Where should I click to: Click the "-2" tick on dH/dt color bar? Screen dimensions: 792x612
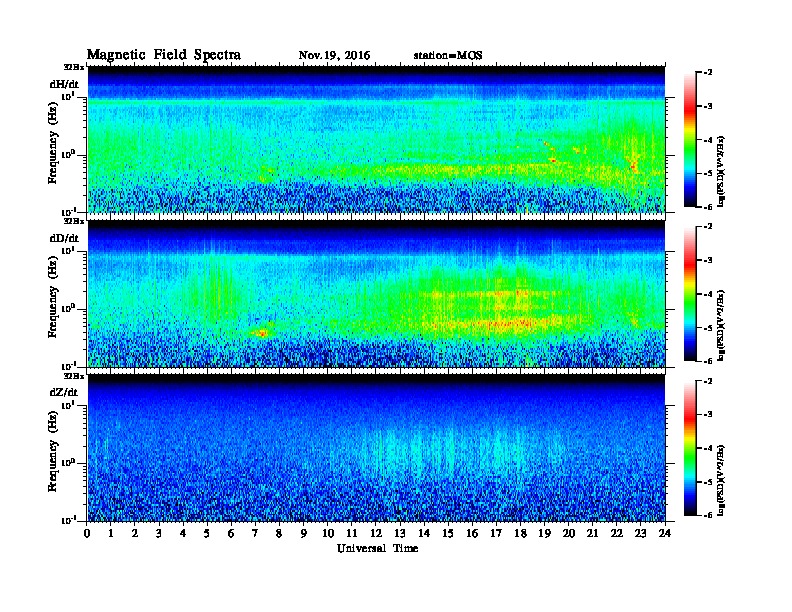point(708,73)
